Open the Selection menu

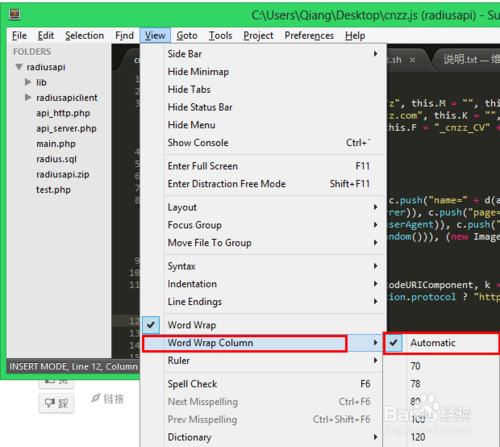click(x=84, y=35)
